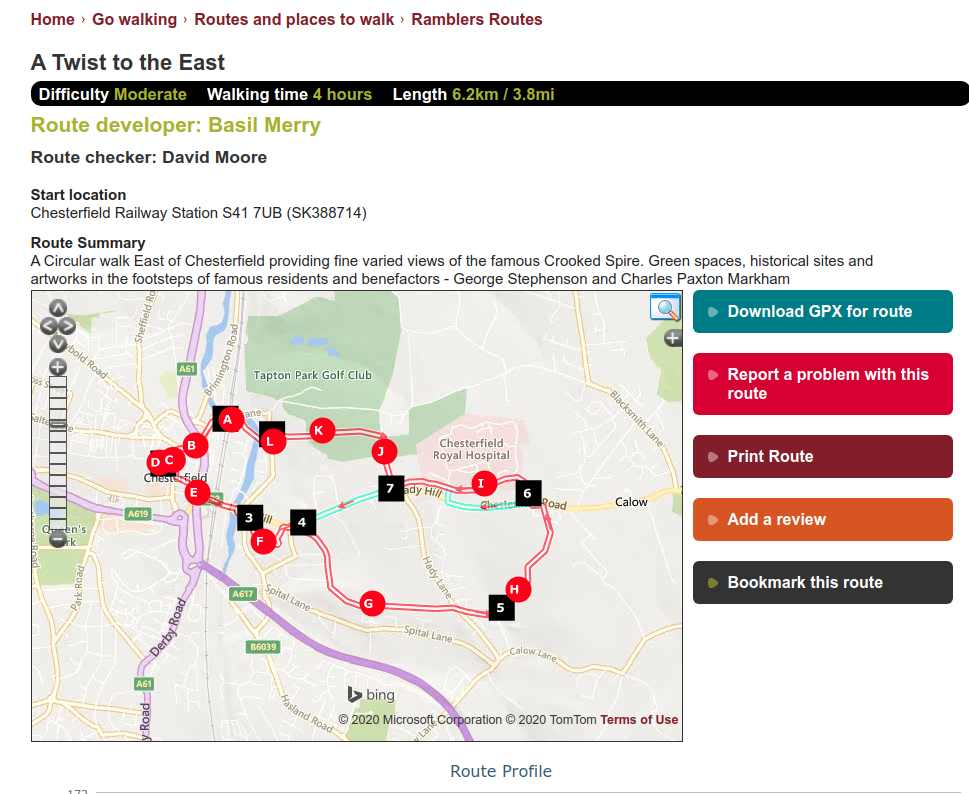Screen dimensions: 969x794
Task: Pan the map up with the arrow
Action: click(58, 308)
